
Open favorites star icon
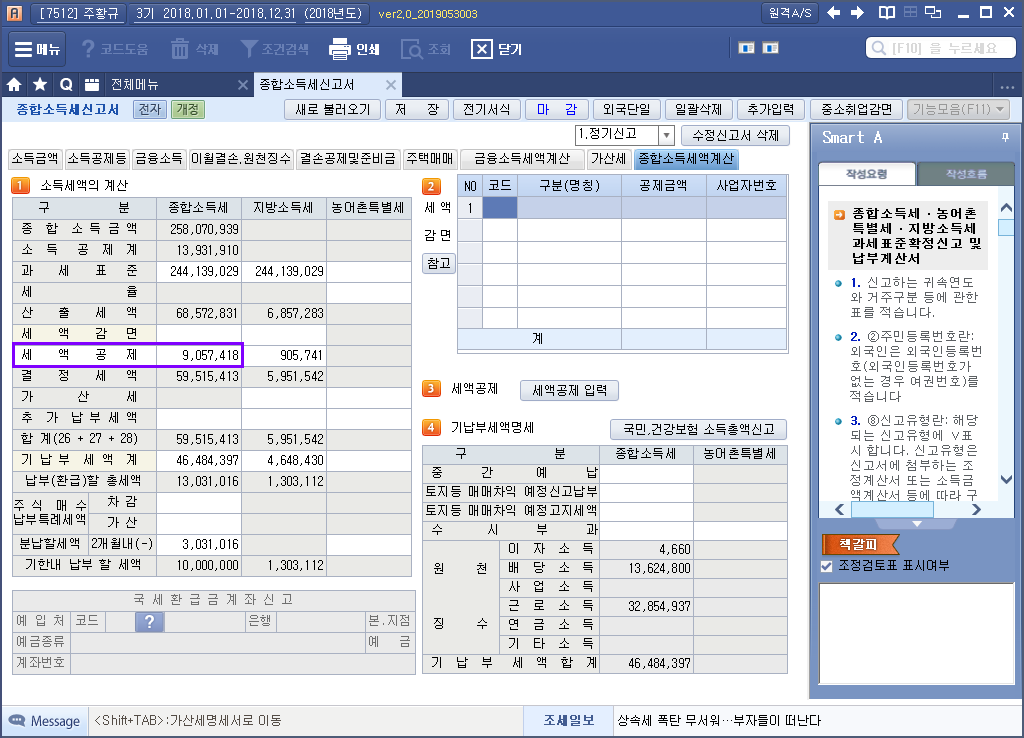(x=40, y=84)
